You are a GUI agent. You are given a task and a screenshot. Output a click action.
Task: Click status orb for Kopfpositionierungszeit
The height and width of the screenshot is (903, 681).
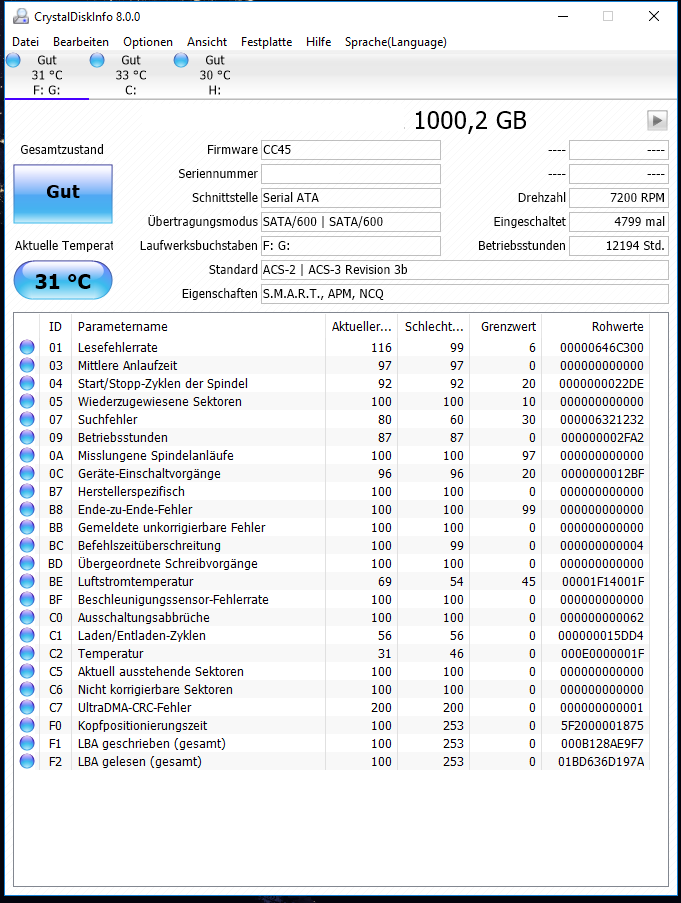[27, 725]
